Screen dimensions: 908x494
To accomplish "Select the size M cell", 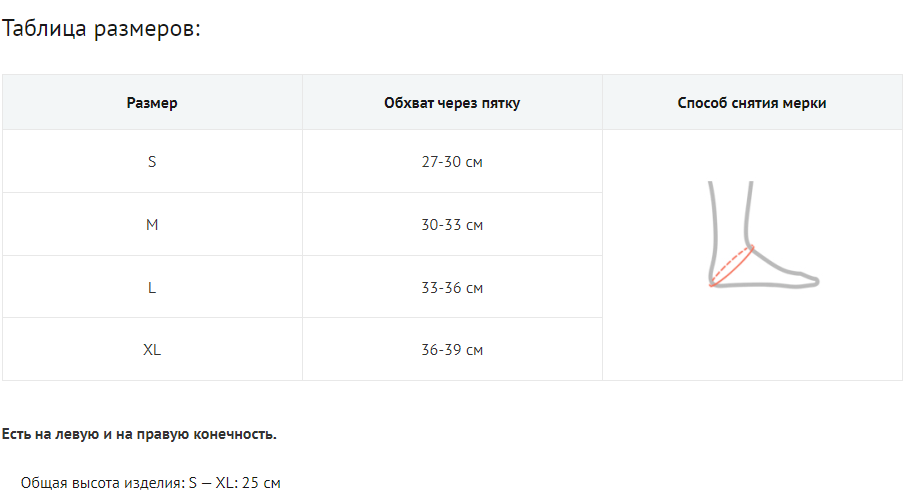I will coord(152,225).
